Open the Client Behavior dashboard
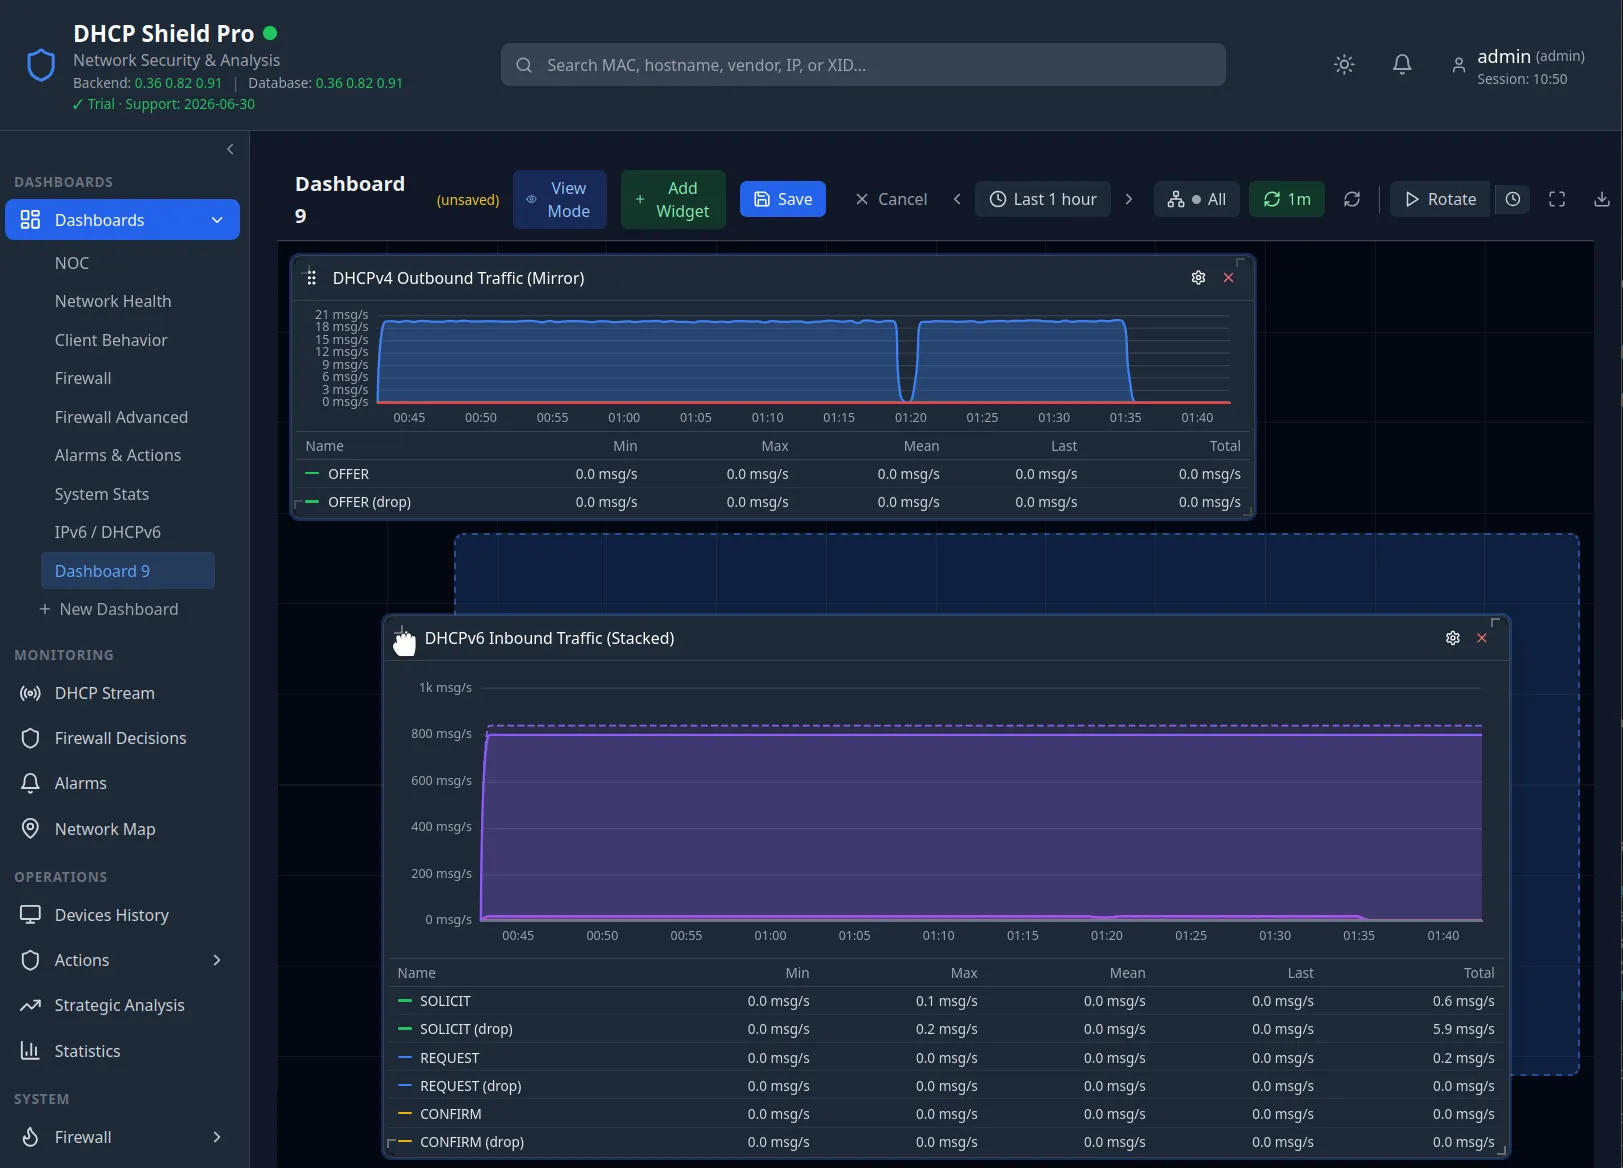Viewport: 1623px width, 1168px height. click(111, 340)
